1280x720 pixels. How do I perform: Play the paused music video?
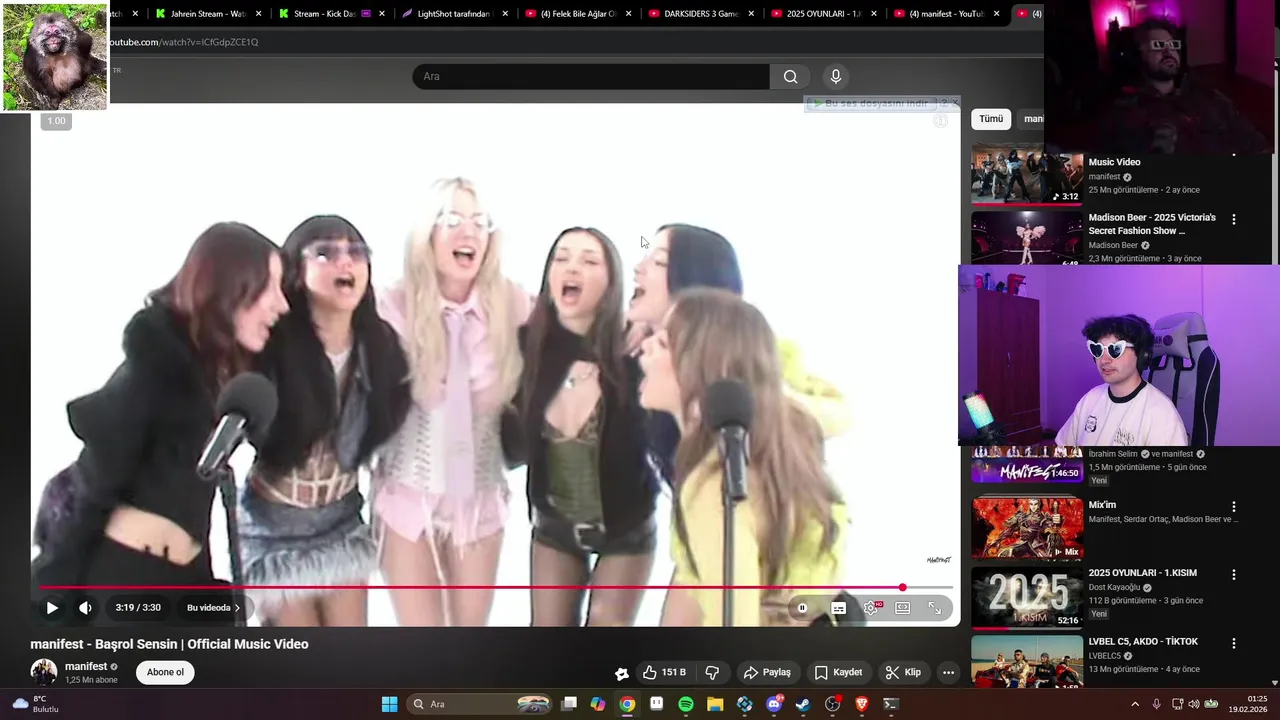52,607
